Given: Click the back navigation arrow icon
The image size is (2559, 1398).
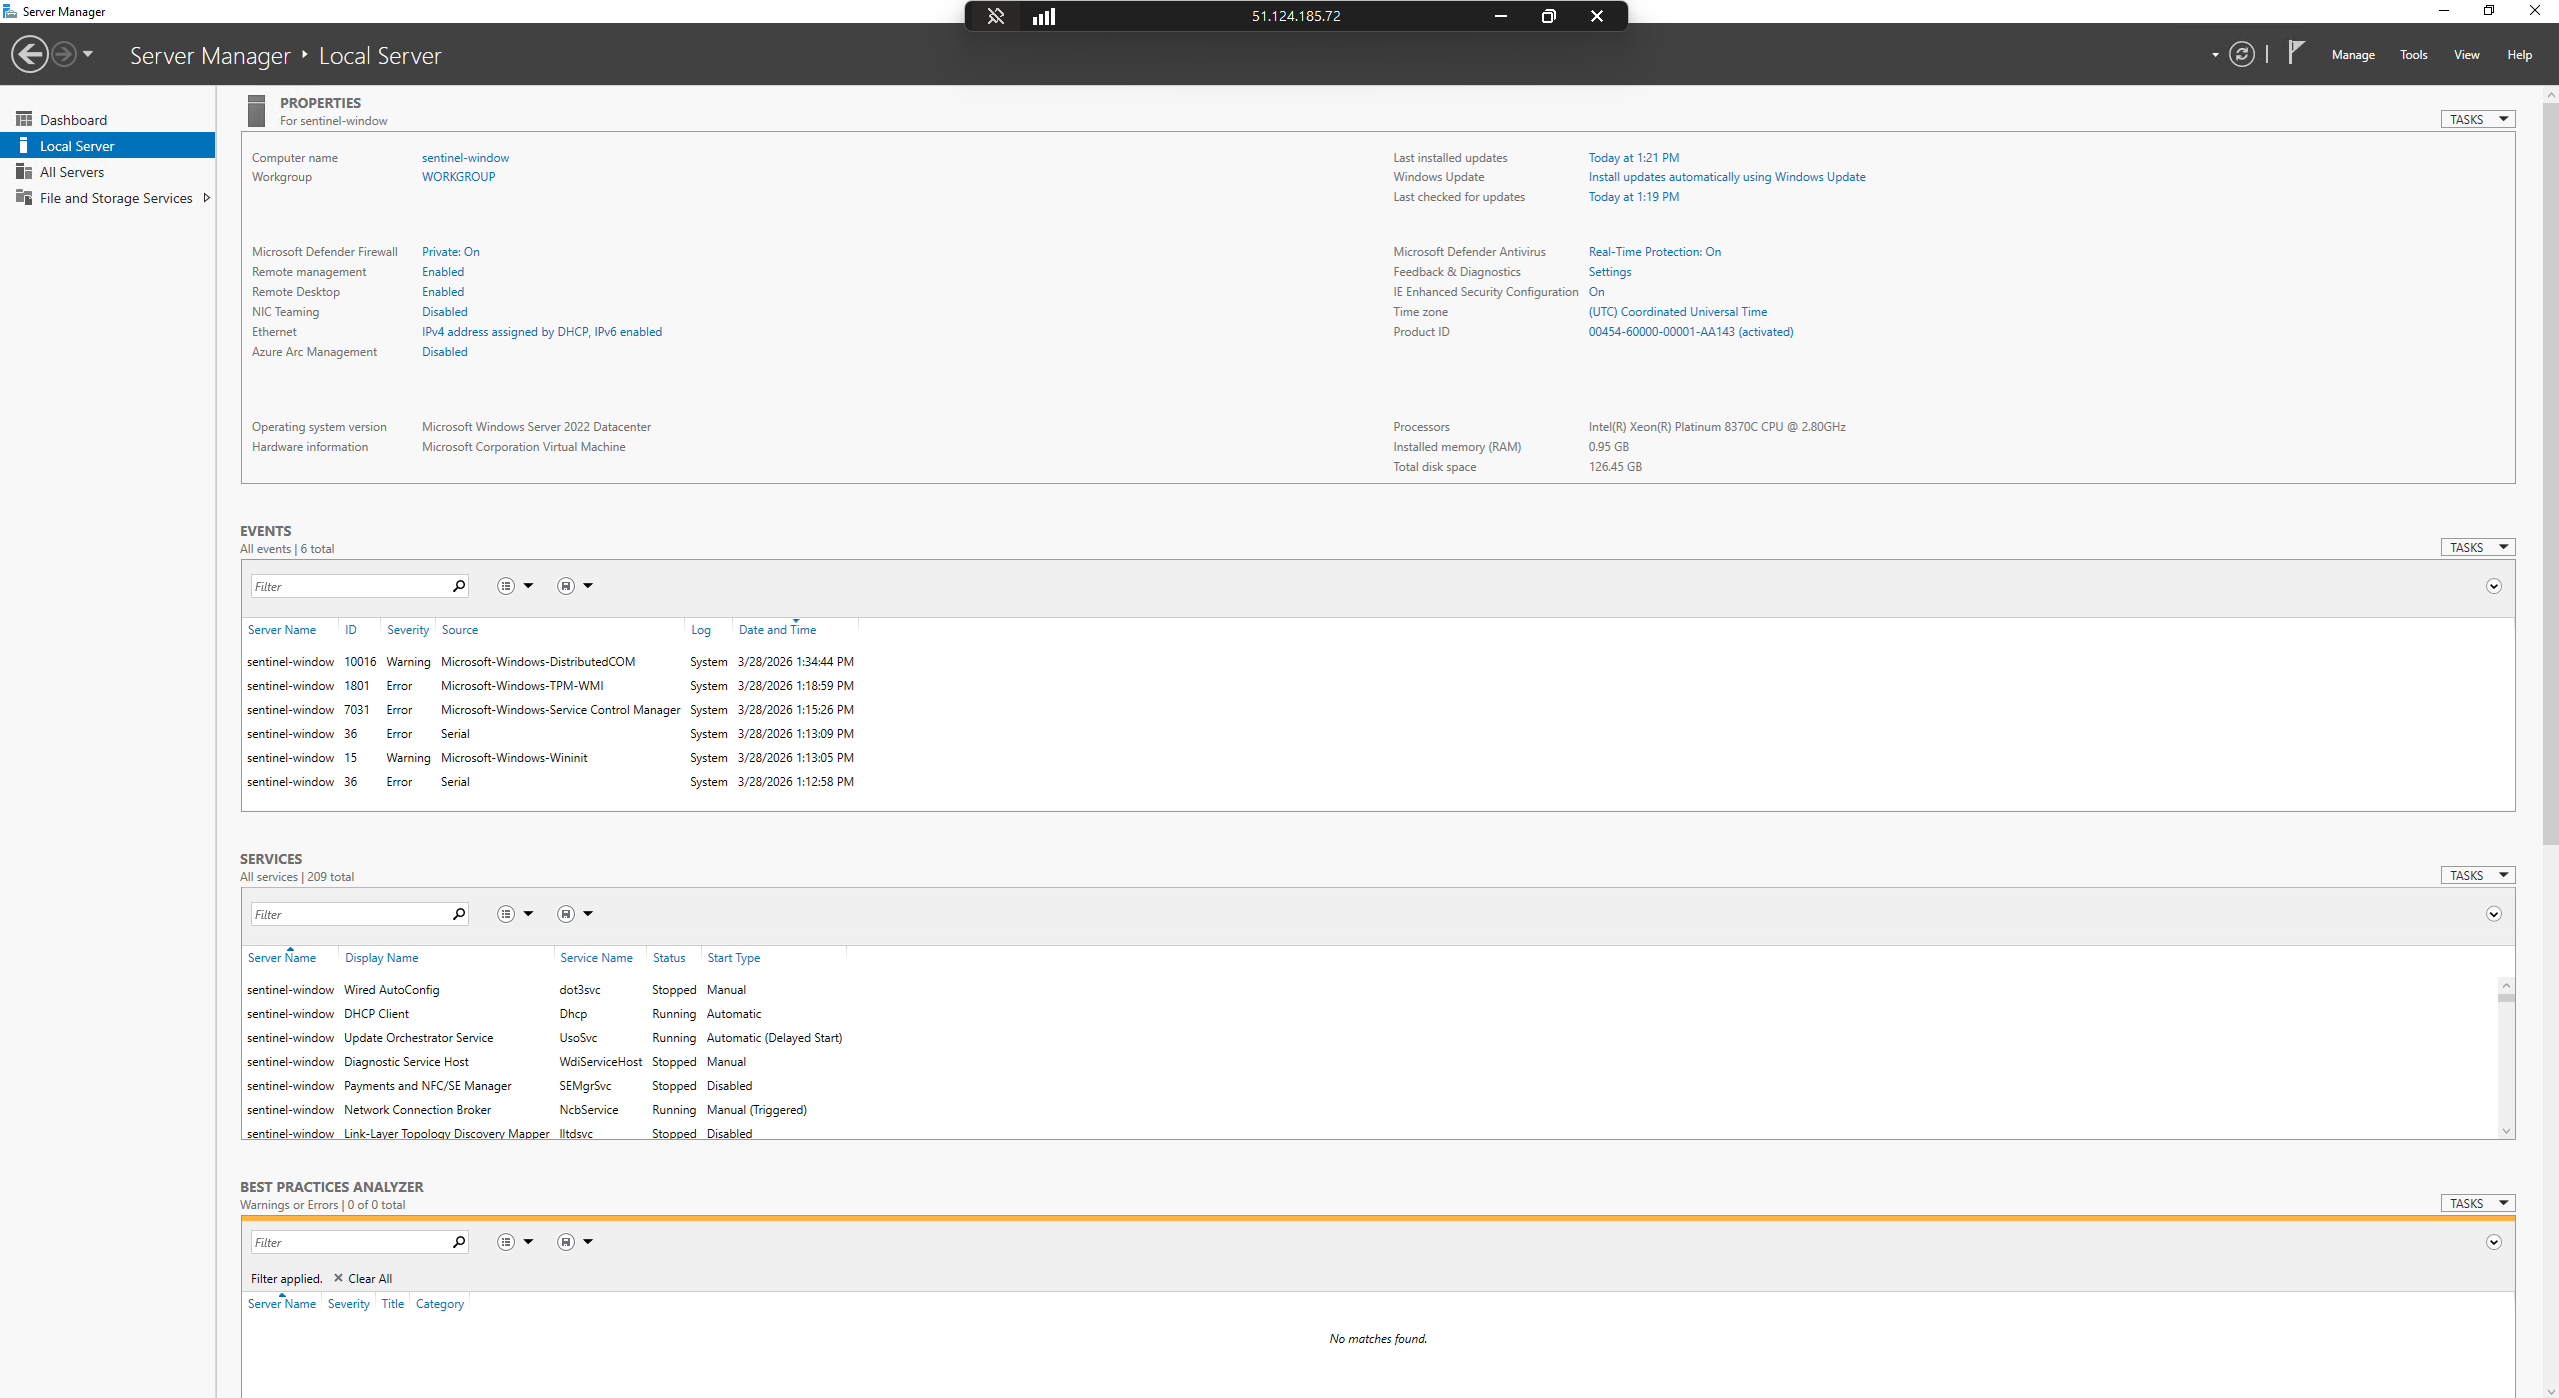Looking at the screenshot, I should pyautogui.click(x=30, y=54).
